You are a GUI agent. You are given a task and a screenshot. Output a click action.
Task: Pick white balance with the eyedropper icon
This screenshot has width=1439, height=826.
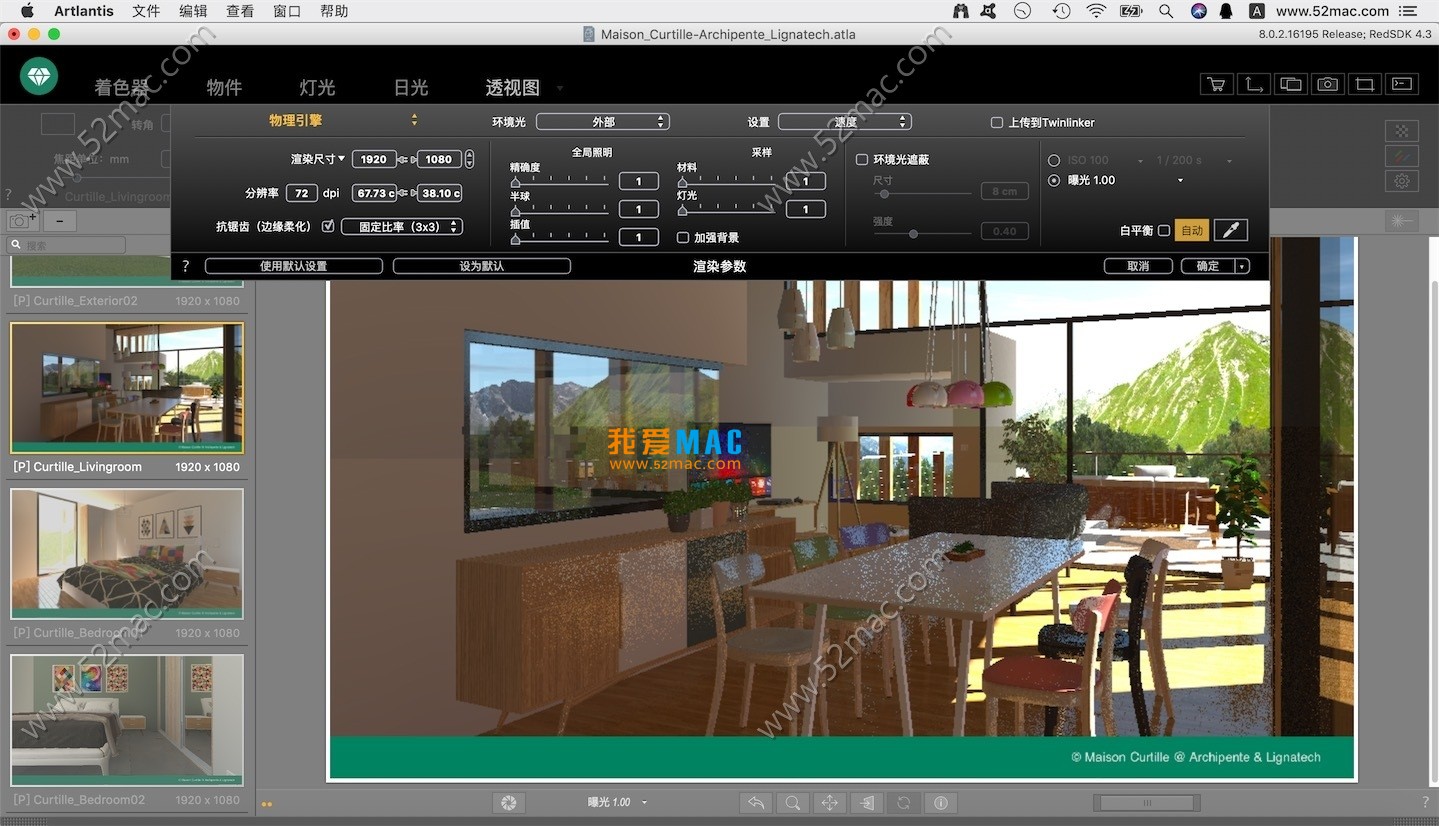(x=1231, y=230)
